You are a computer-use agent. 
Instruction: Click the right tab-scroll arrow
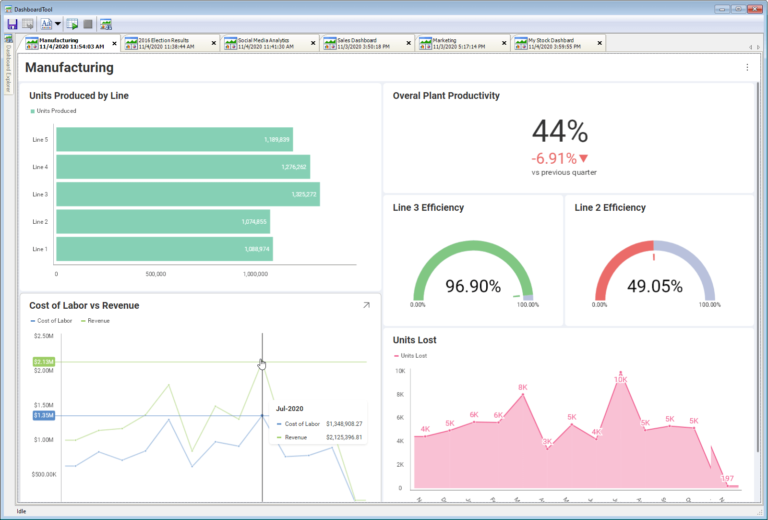tap(759, 47)
